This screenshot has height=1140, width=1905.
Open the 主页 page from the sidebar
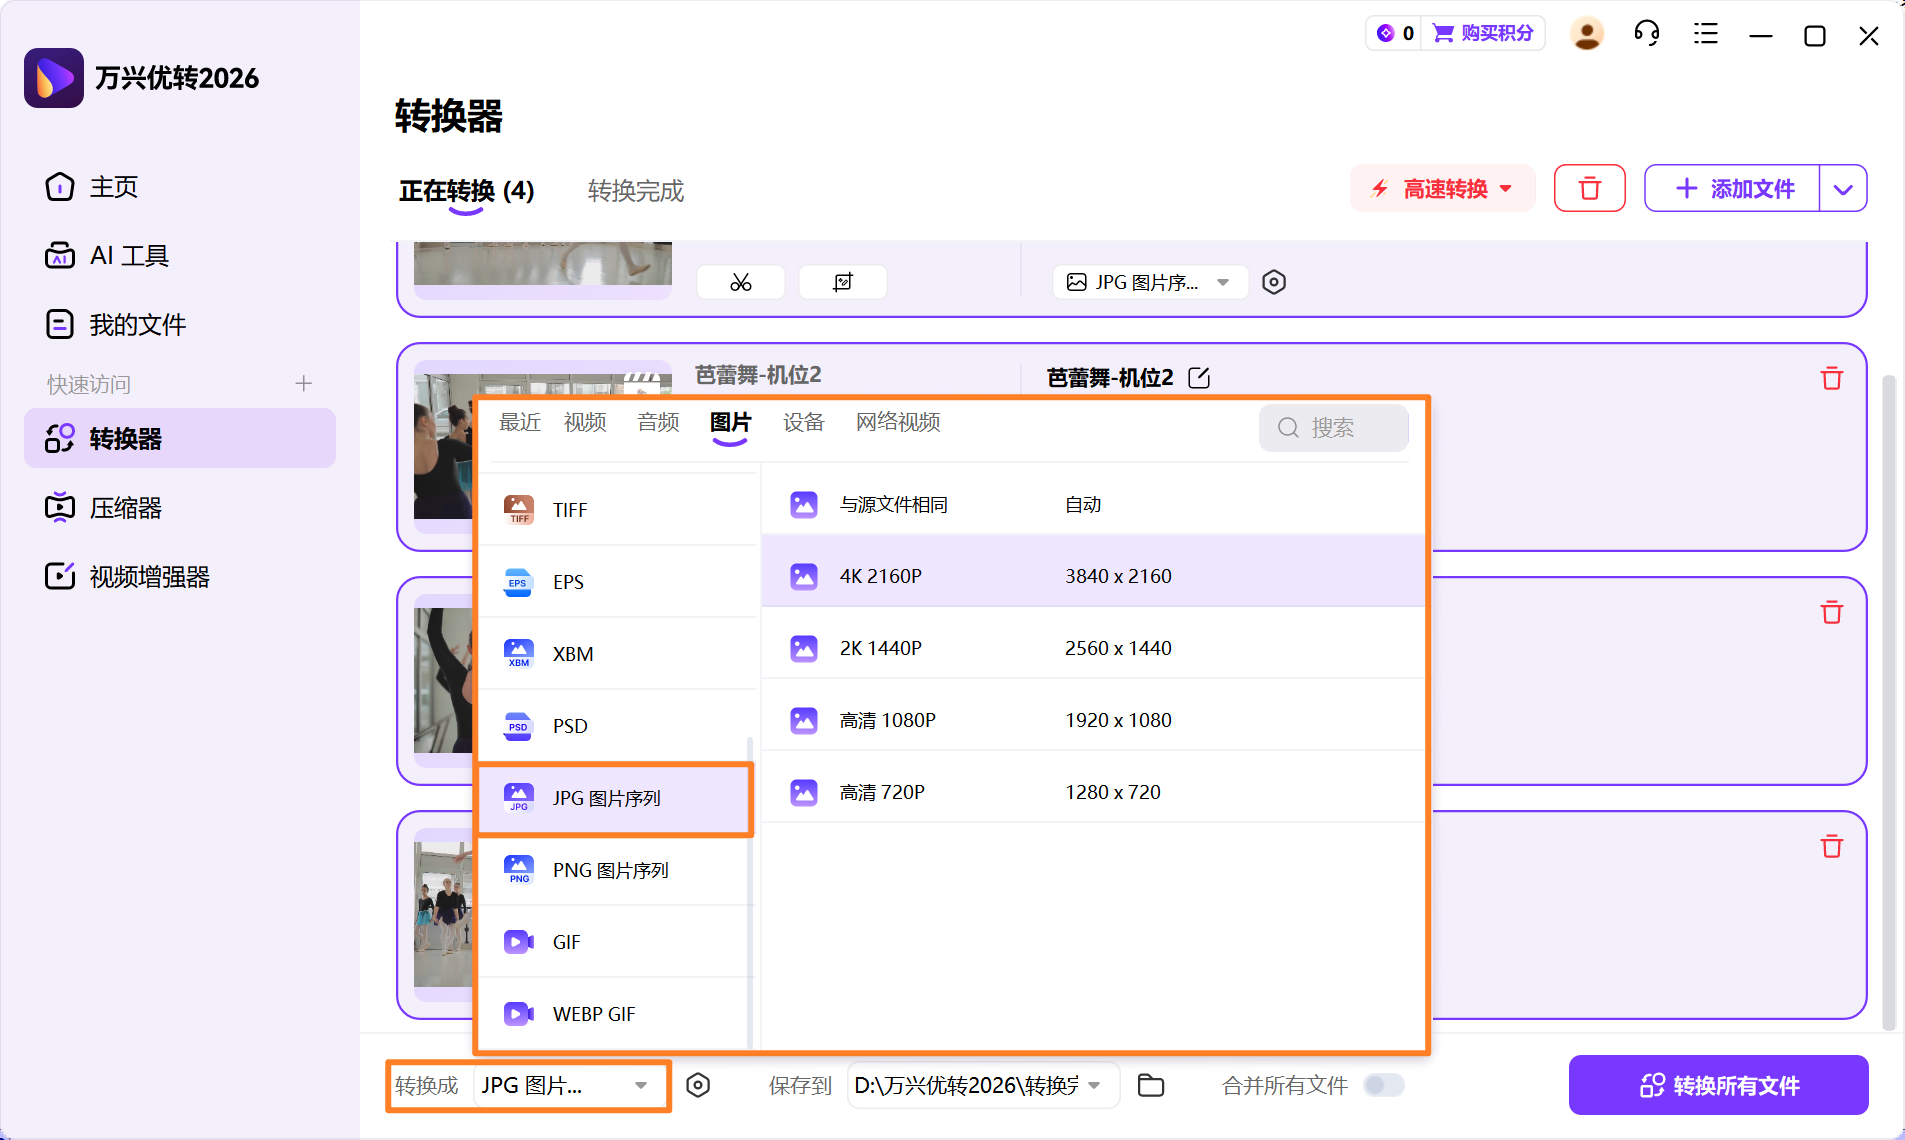click(112, 186)
